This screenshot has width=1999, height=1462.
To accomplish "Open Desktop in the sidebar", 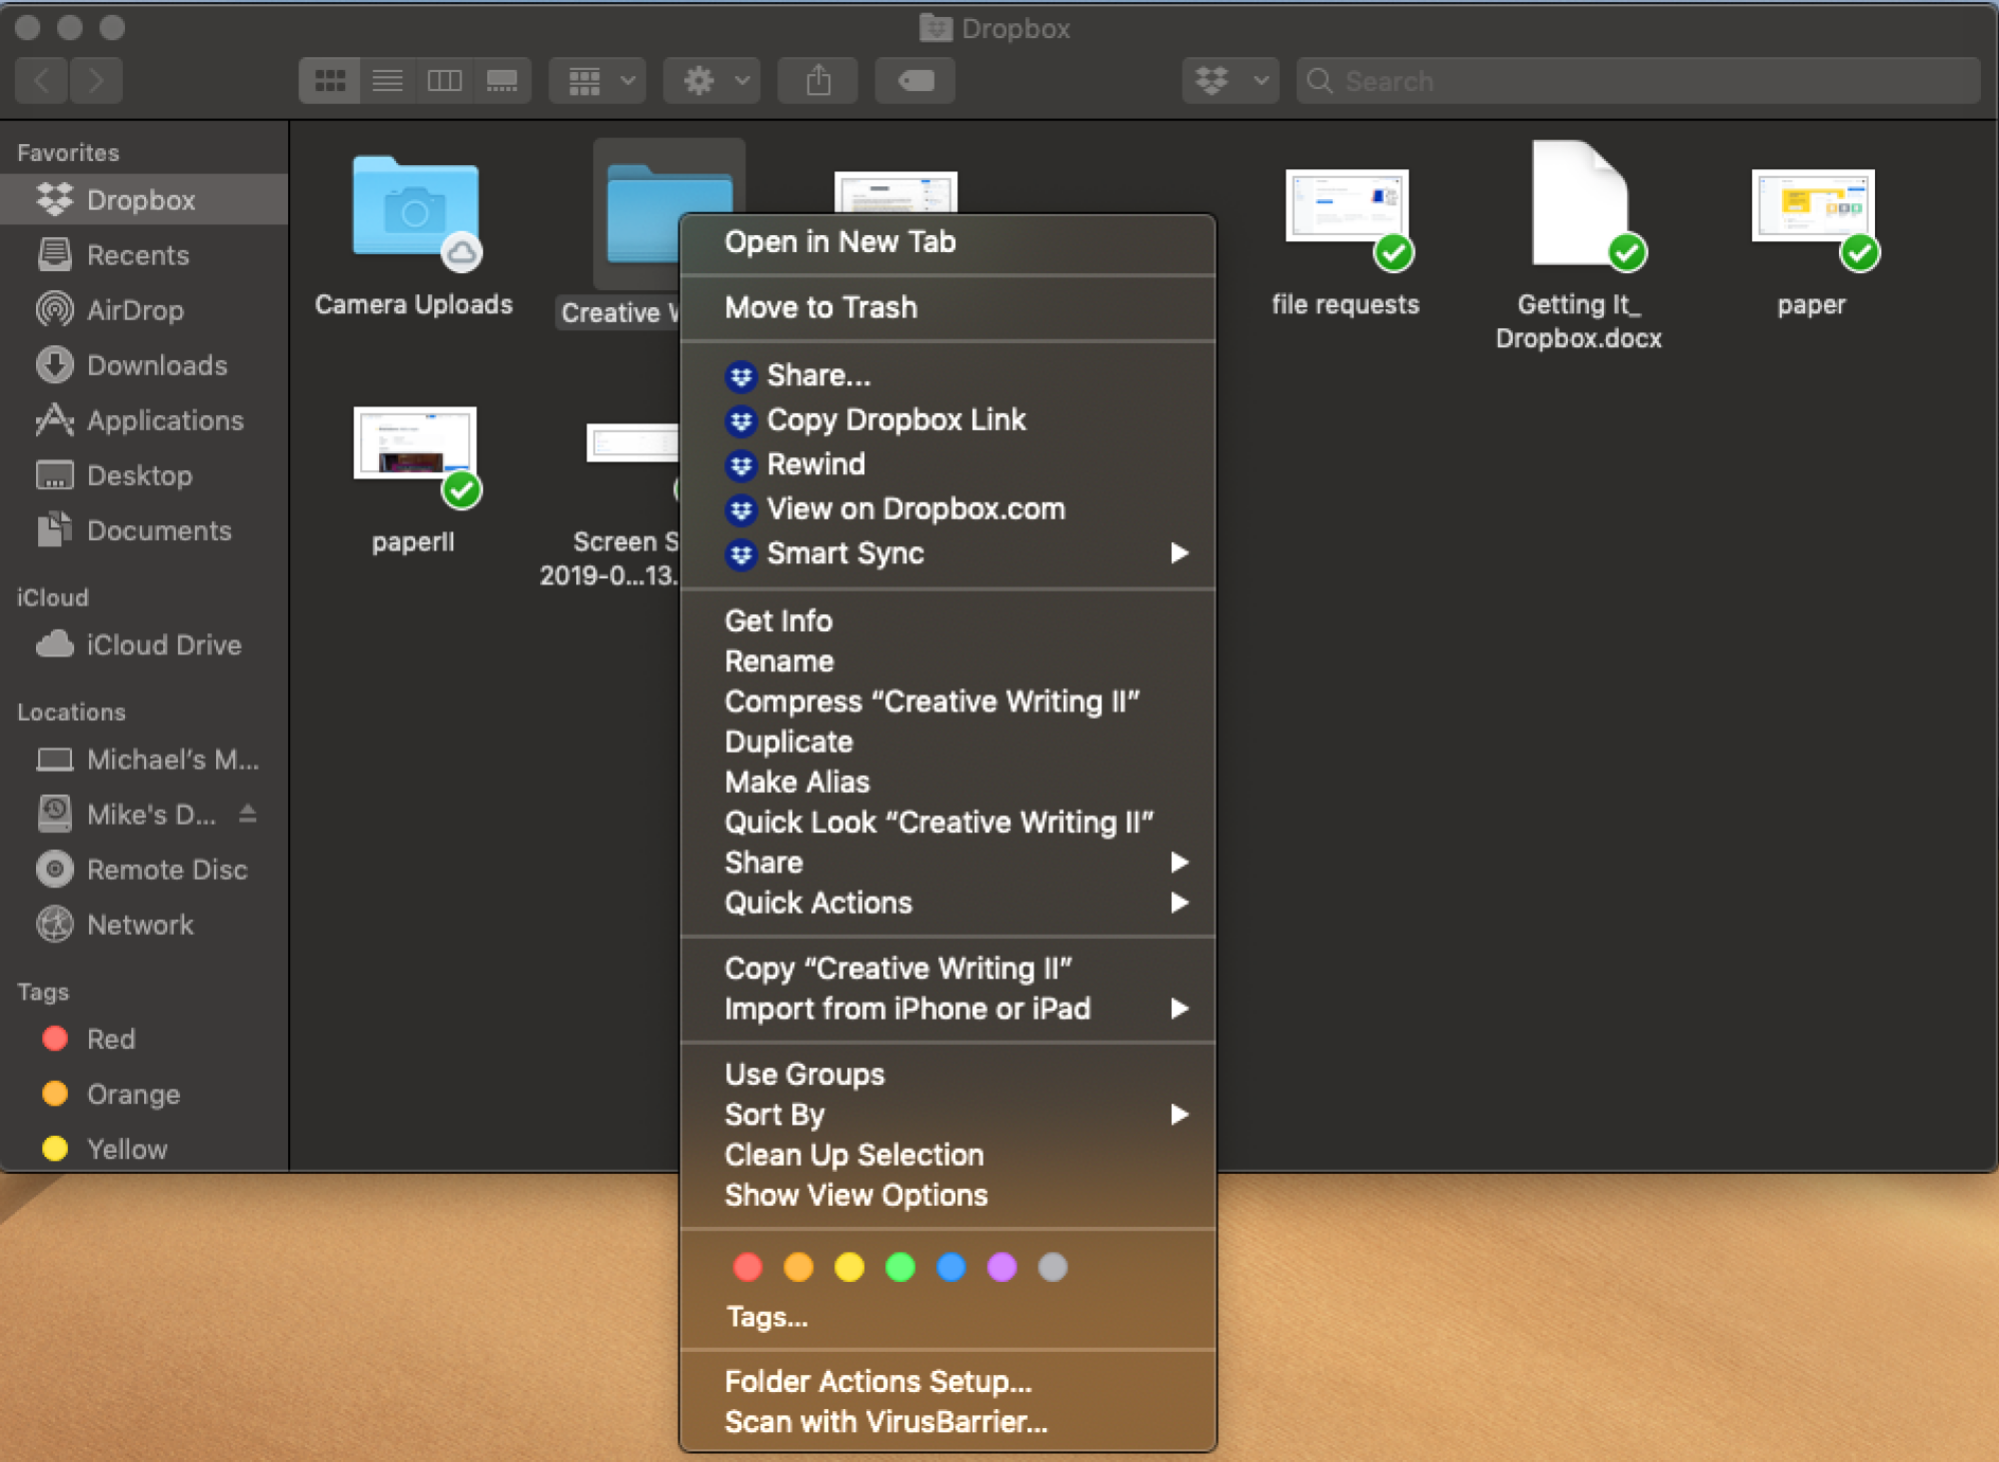I will point(144,475).
